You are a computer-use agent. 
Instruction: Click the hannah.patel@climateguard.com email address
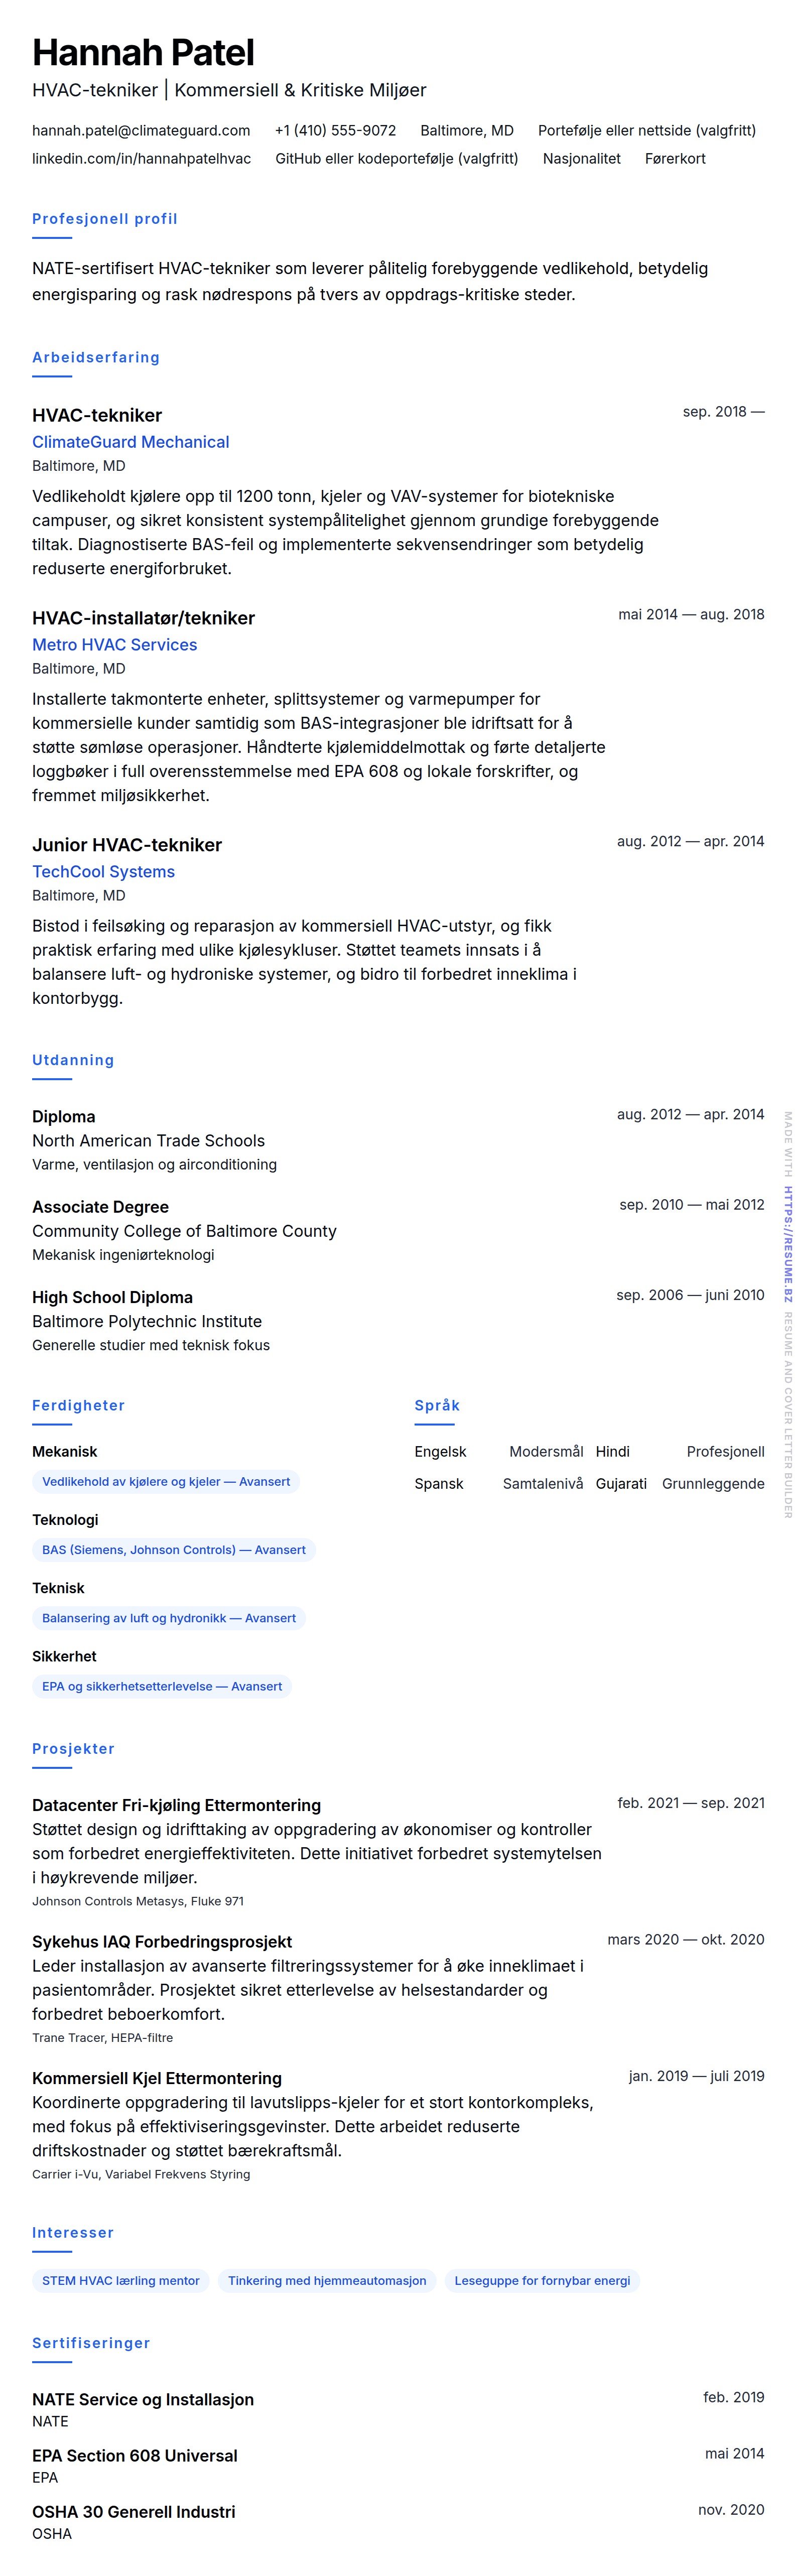(141, 130)
